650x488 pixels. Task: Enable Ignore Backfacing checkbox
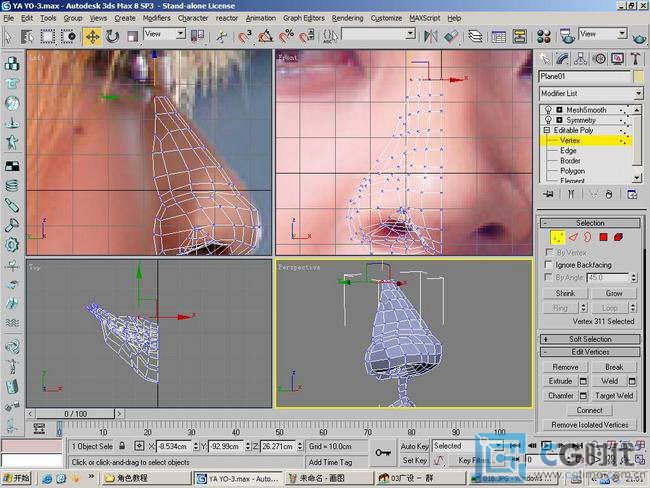(548, 265)
